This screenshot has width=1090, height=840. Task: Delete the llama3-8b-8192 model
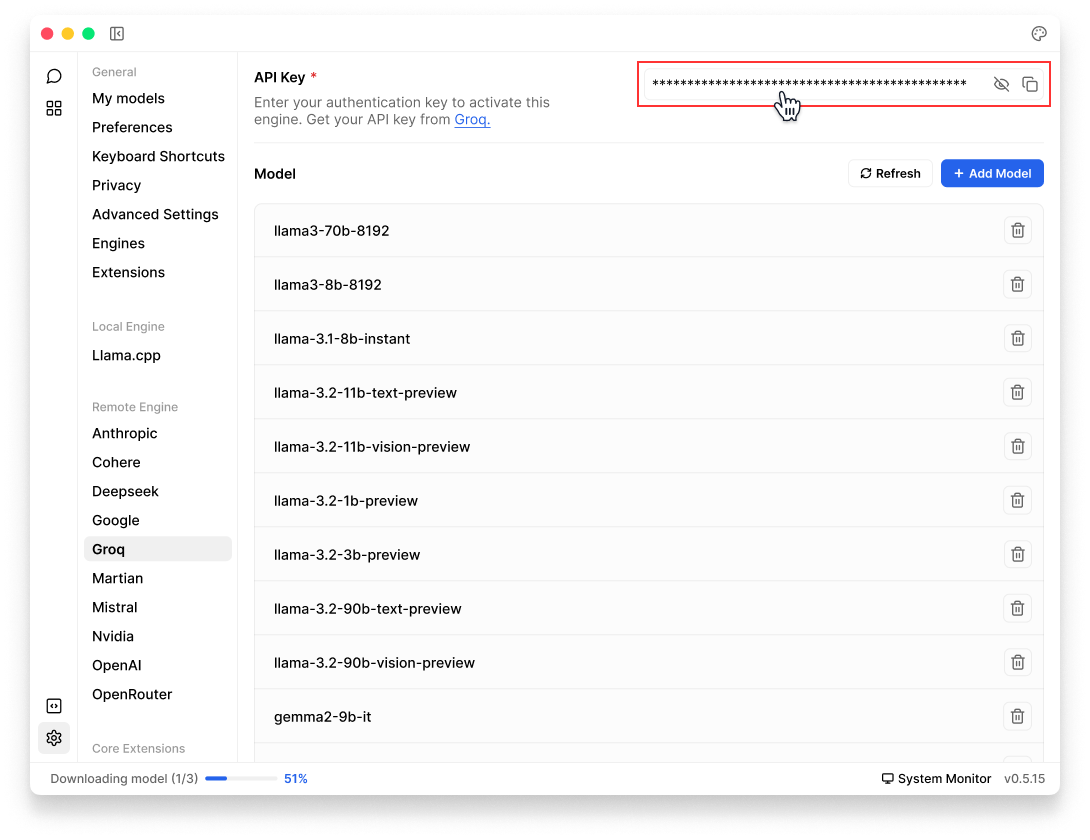tap(1017, 284)
